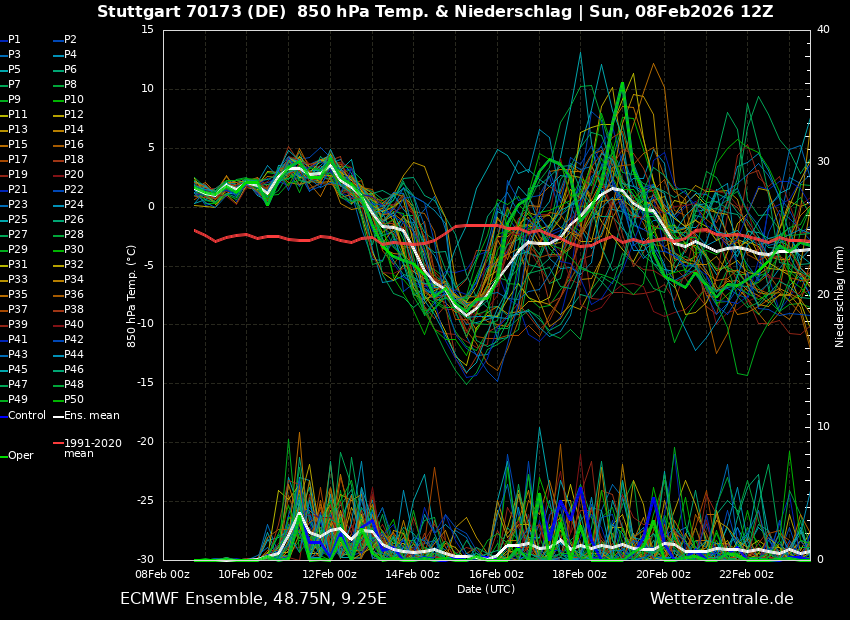Image resolution: width=850 pixels, height=620 pixels.
Task: Click the 850 hPa Temp. axis title
Action: (132, 296)
